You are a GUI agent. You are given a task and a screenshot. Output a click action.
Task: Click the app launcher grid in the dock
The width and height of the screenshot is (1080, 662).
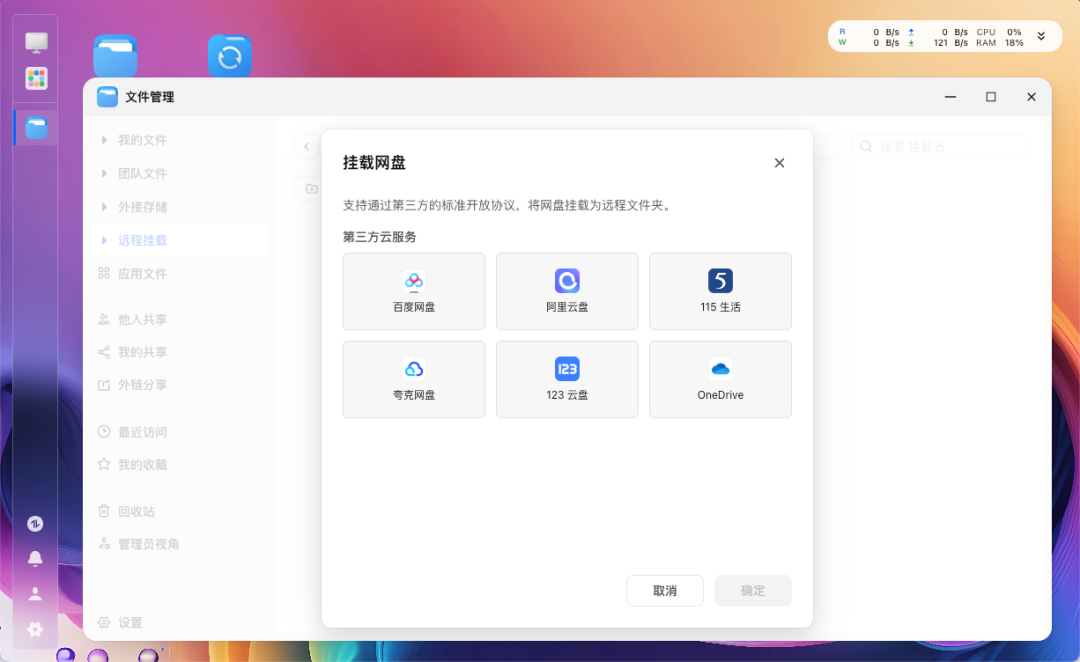(35, 76)
